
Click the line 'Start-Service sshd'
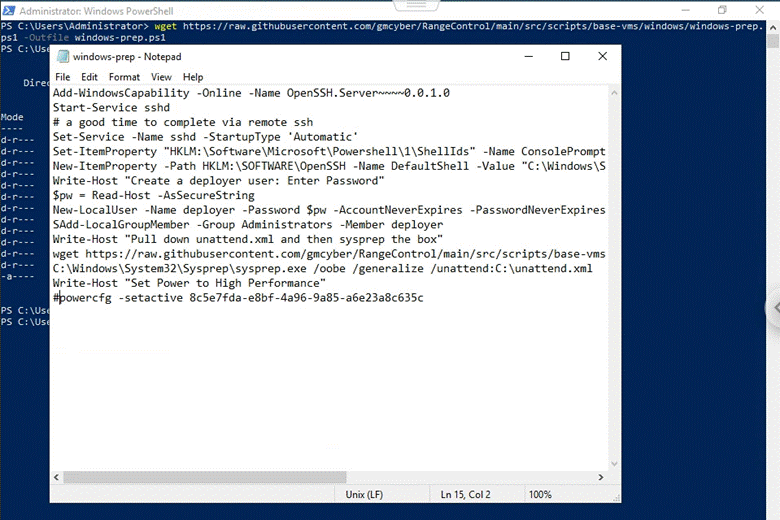pos(111,107)
